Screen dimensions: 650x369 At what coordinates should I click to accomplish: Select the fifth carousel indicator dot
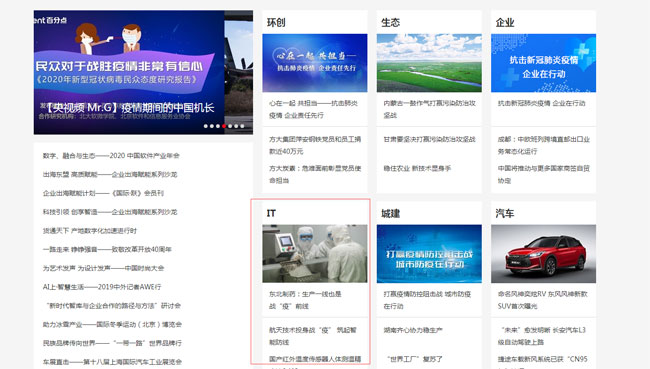[230, 126]
